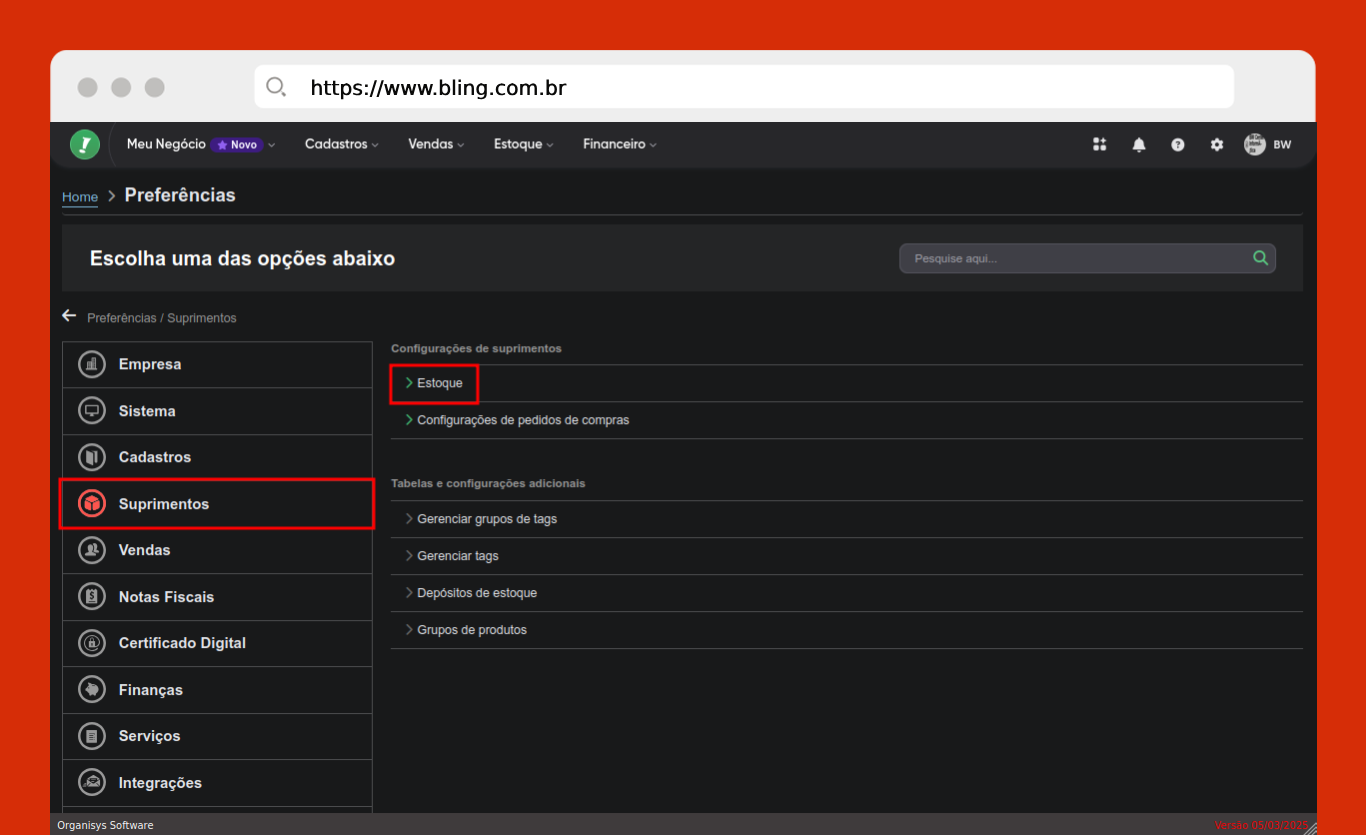Click the Integrações icon
Screen dimensions: 1366x835
pos(92,783)
